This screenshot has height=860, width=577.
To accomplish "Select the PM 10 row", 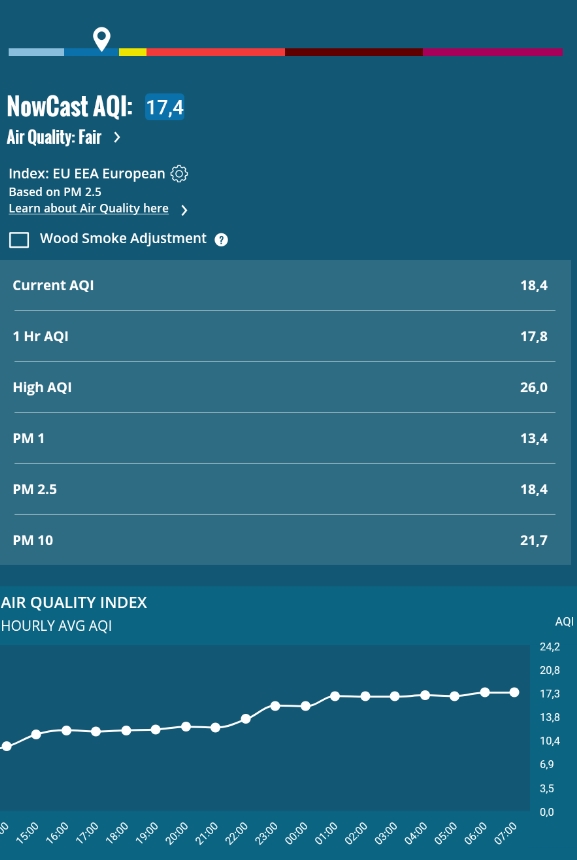I will pyautogui.click(x=285, y=540).
